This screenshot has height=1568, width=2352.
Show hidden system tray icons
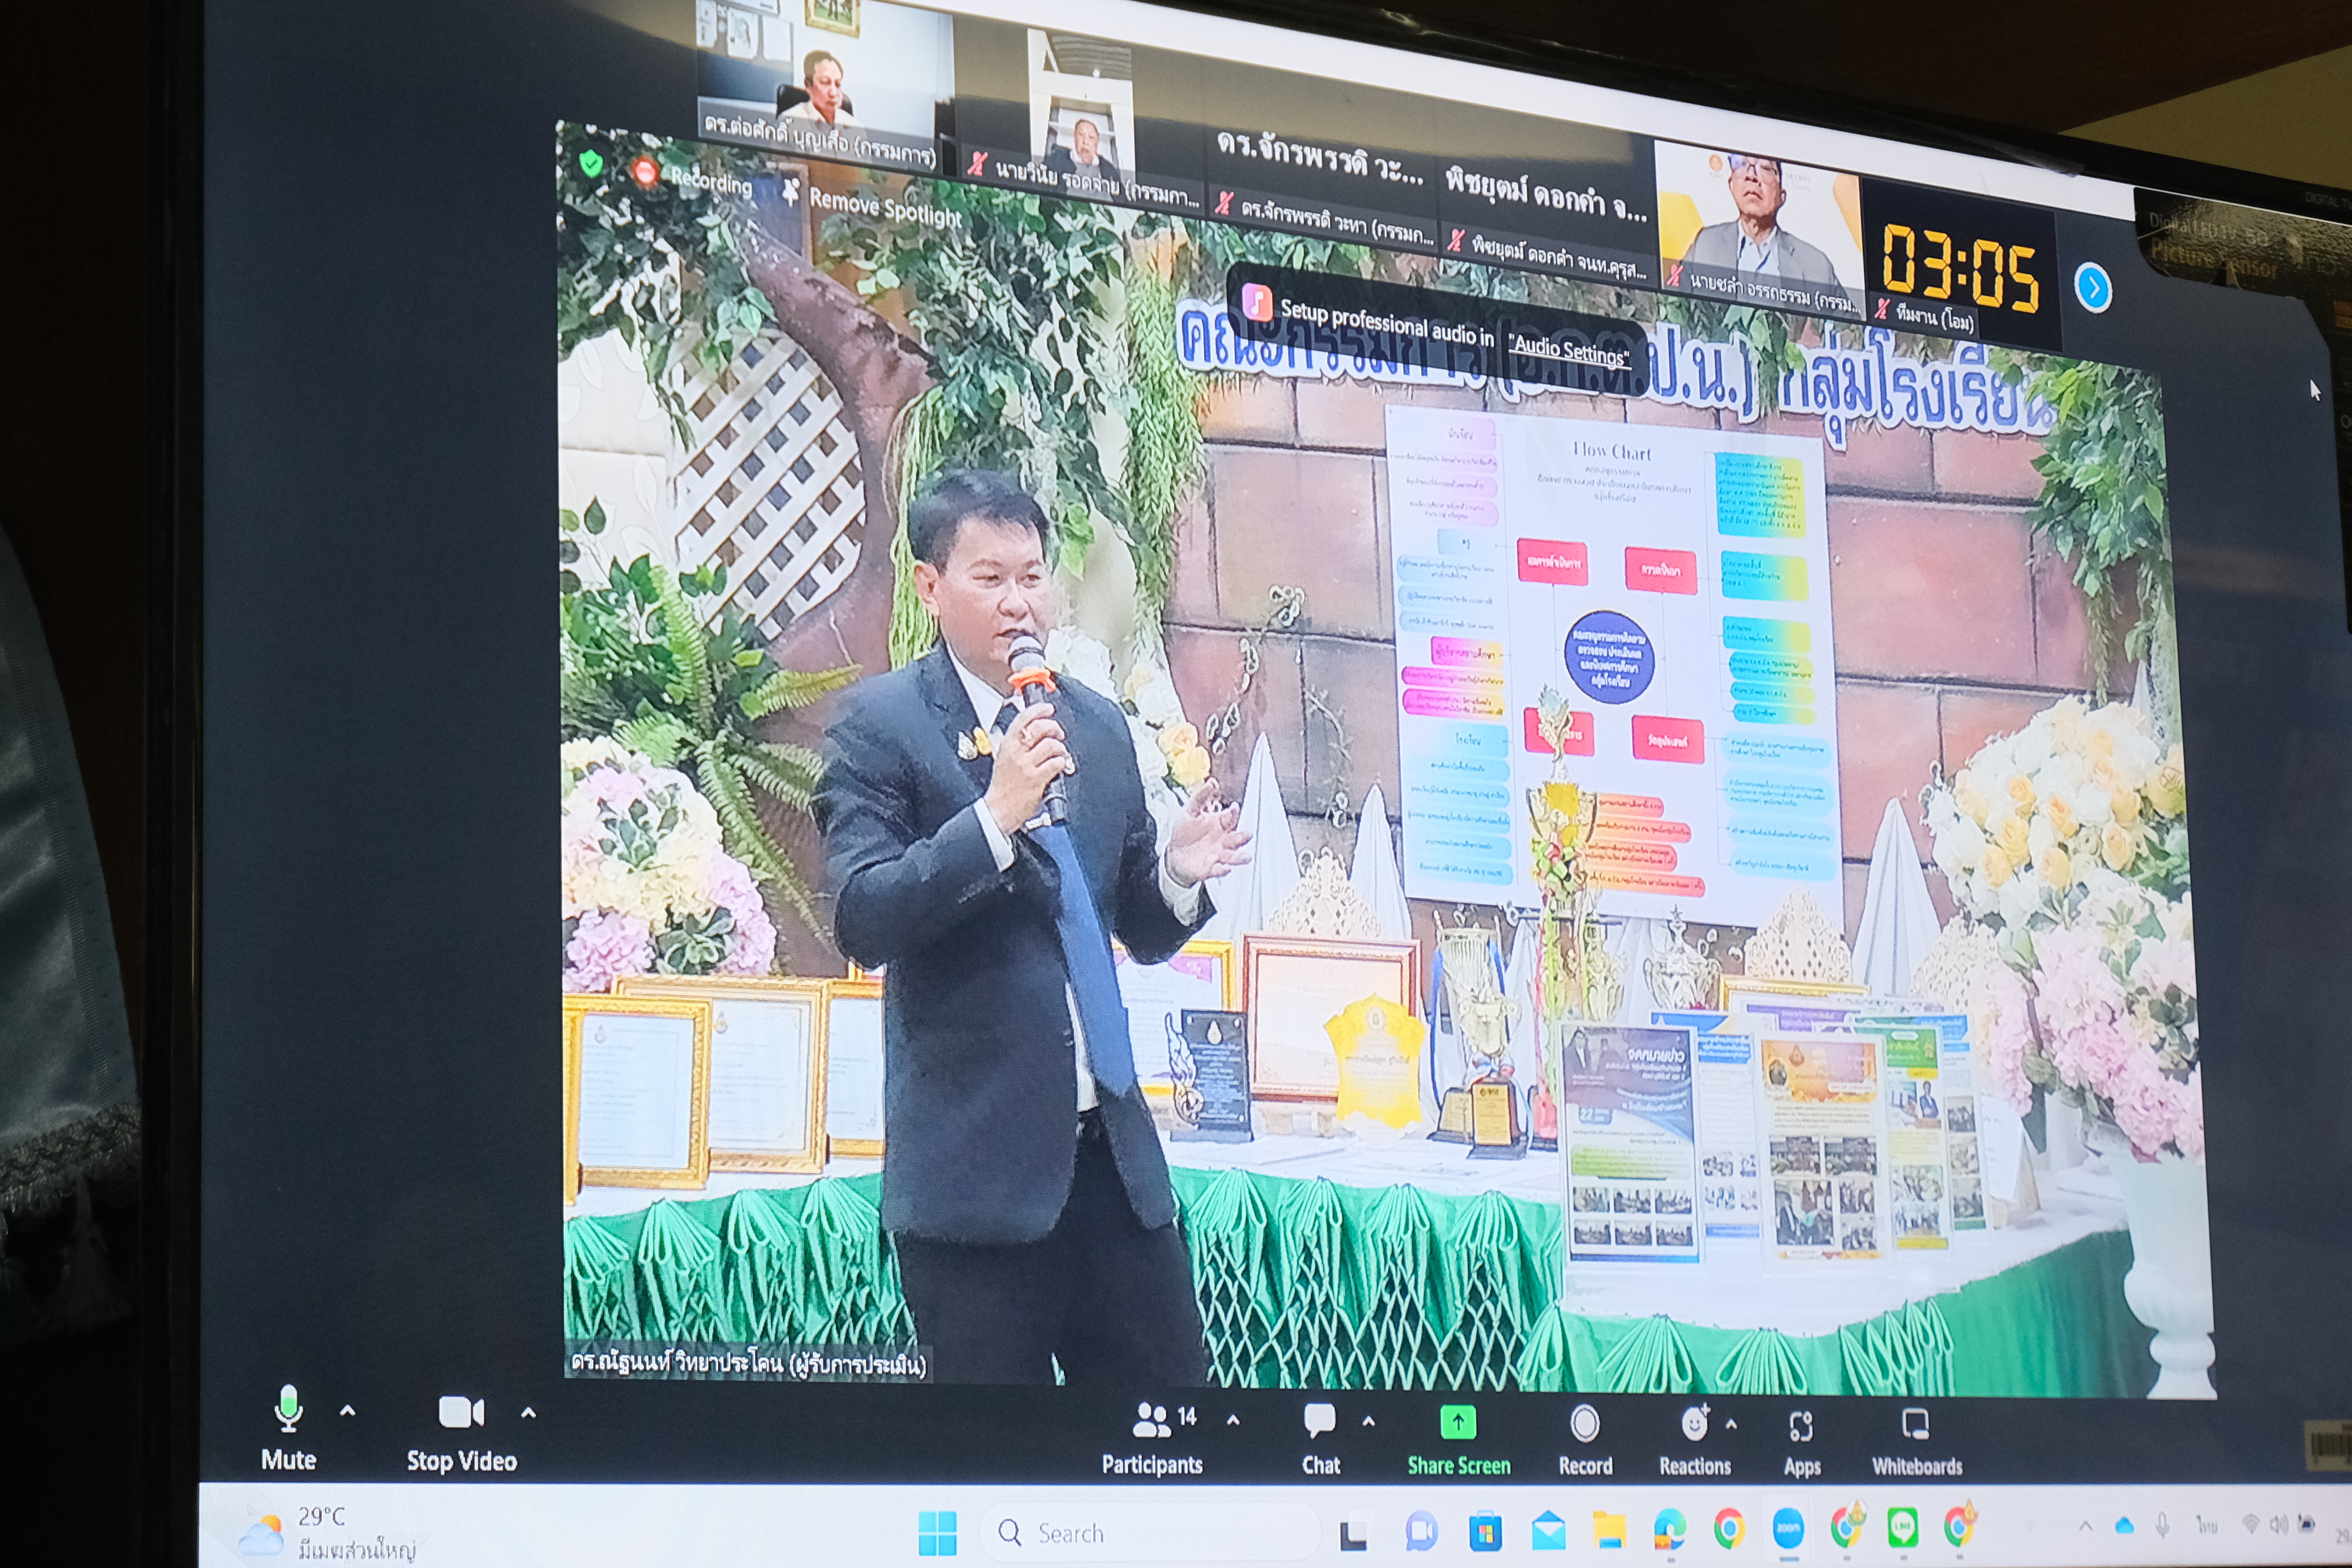[x=2085, y=1526]
